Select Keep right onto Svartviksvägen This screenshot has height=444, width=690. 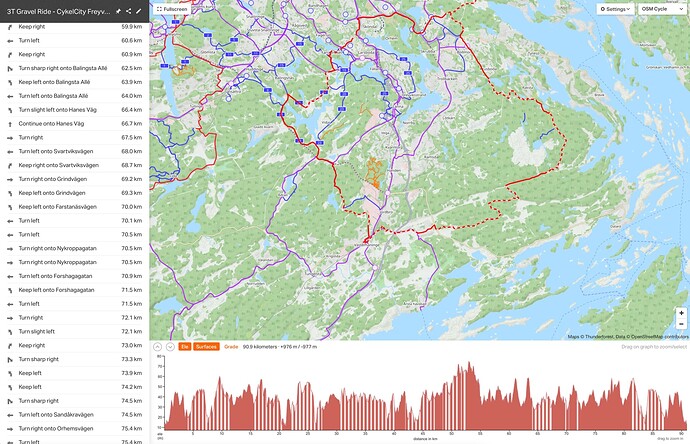74,165
